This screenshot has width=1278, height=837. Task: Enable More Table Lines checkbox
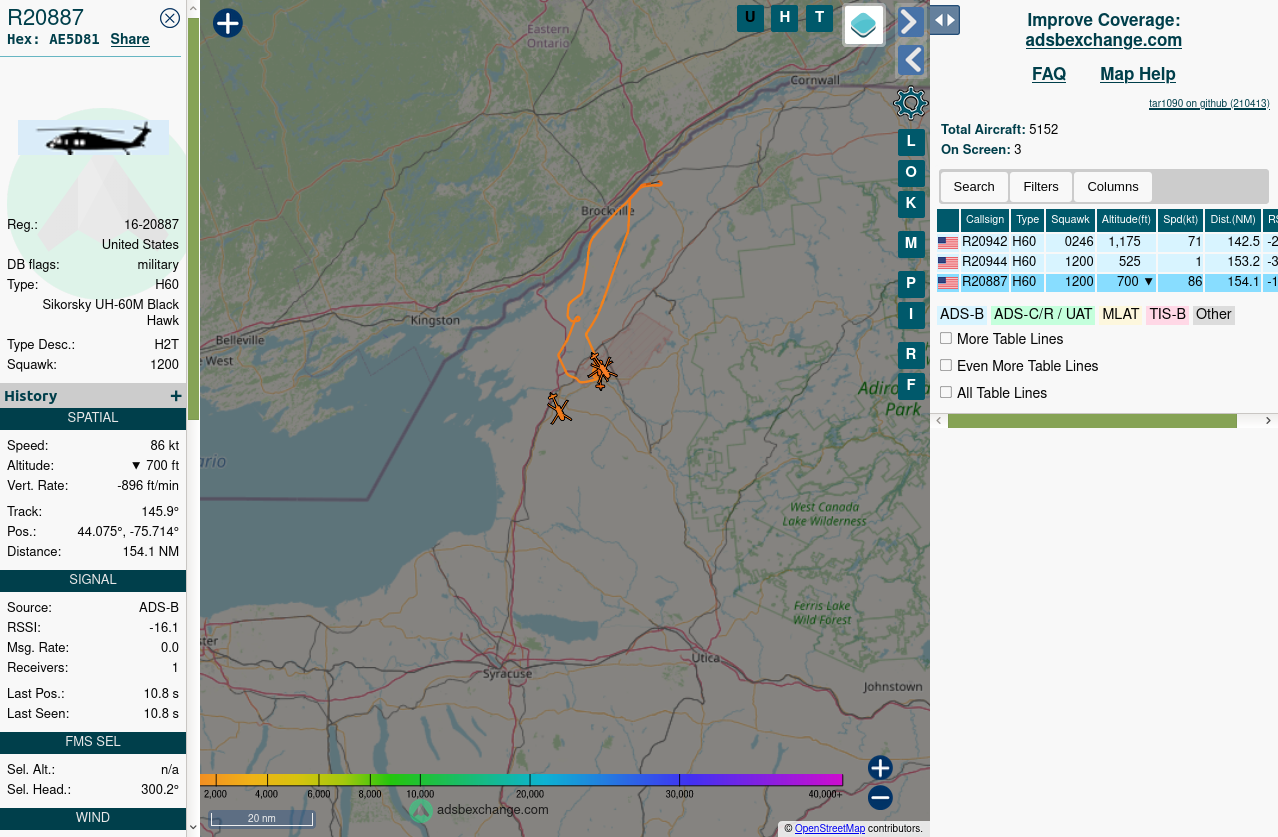click(946, 339)
